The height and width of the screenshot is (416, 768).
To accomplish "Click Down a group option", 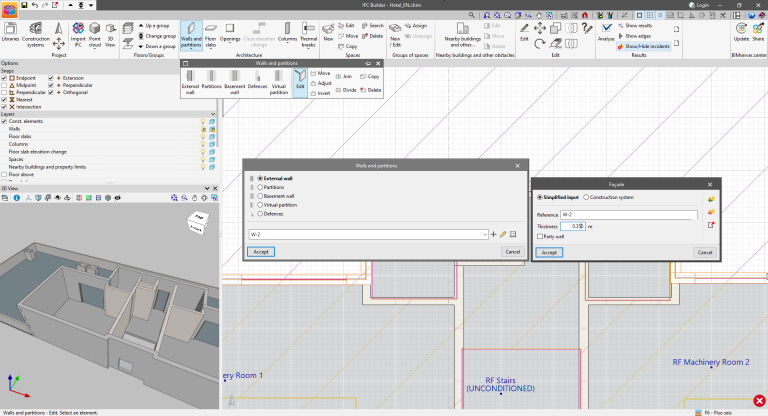I will click(155, 47).
